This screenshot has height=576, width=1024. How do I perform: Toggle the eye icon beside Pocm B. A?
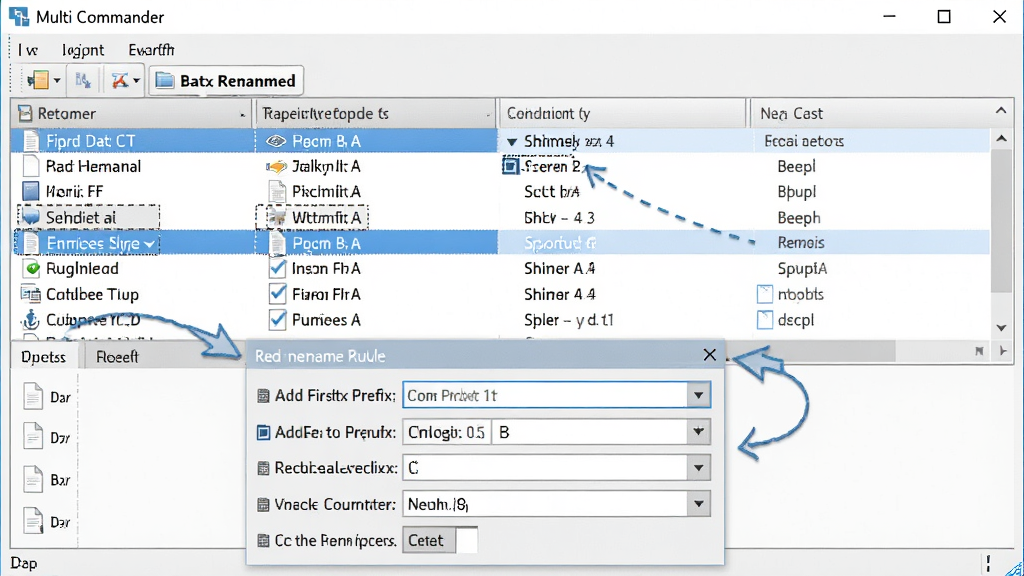pyautogui.click(x=276, y=141)
